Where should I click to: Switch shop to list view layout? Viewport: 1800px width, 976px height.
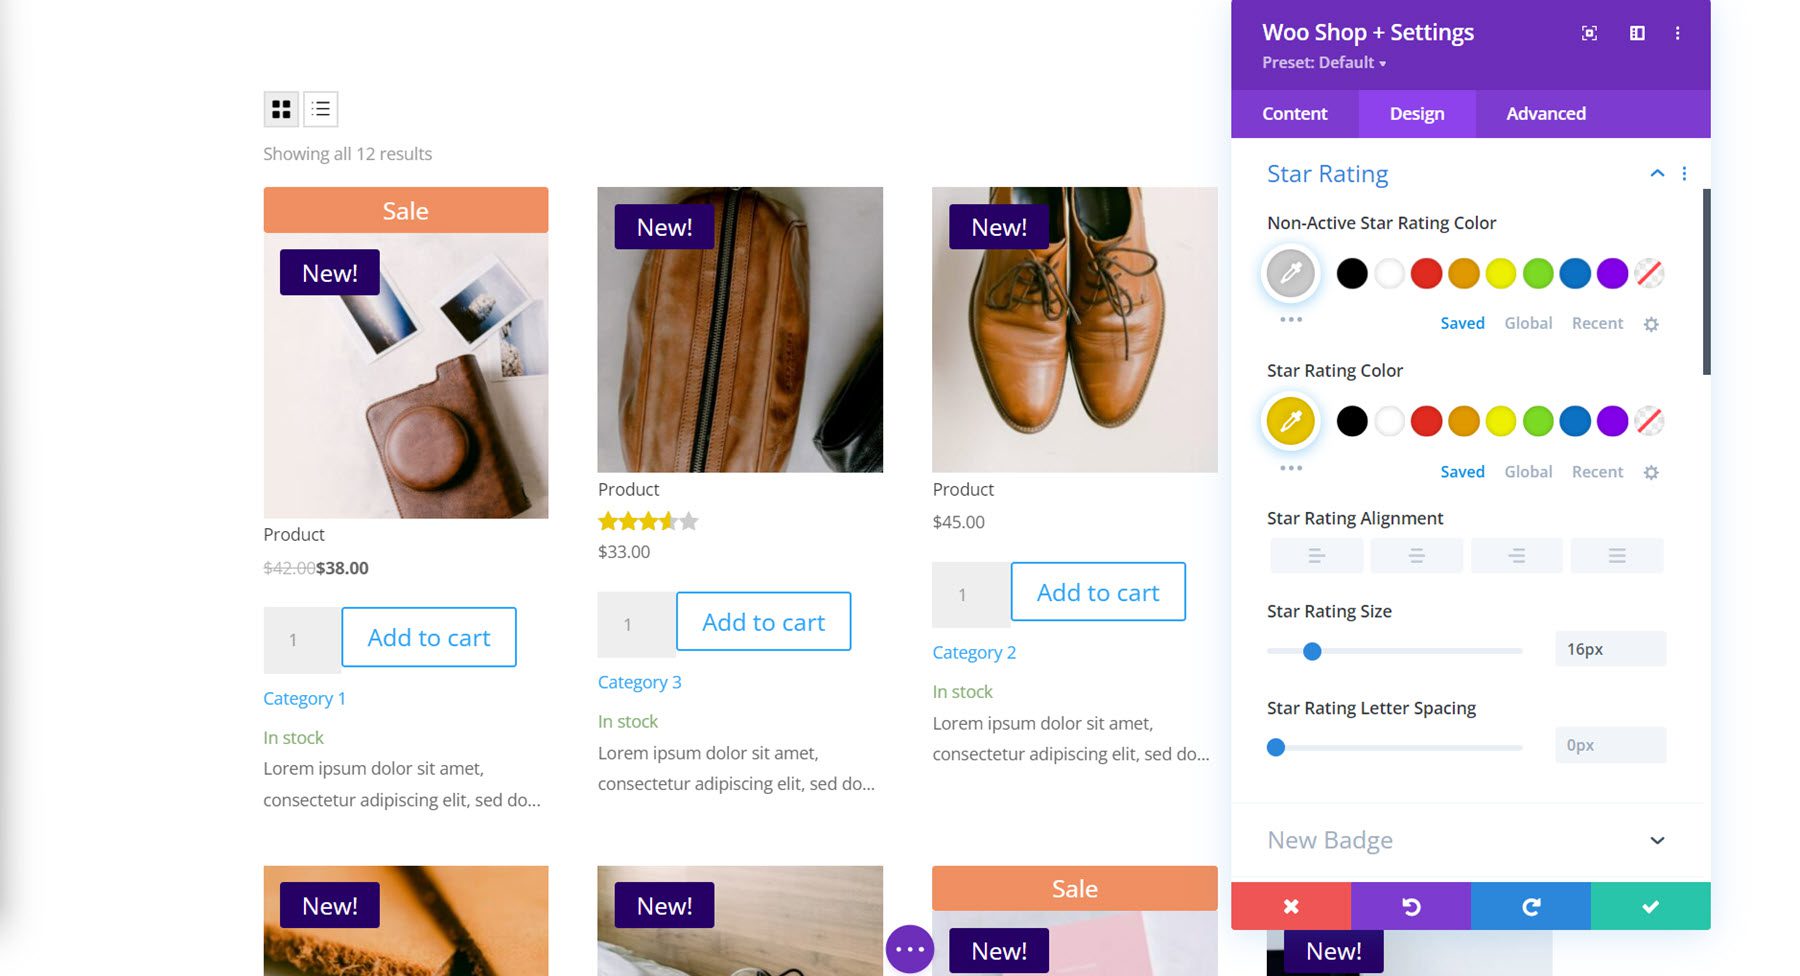tap(320, 108)
